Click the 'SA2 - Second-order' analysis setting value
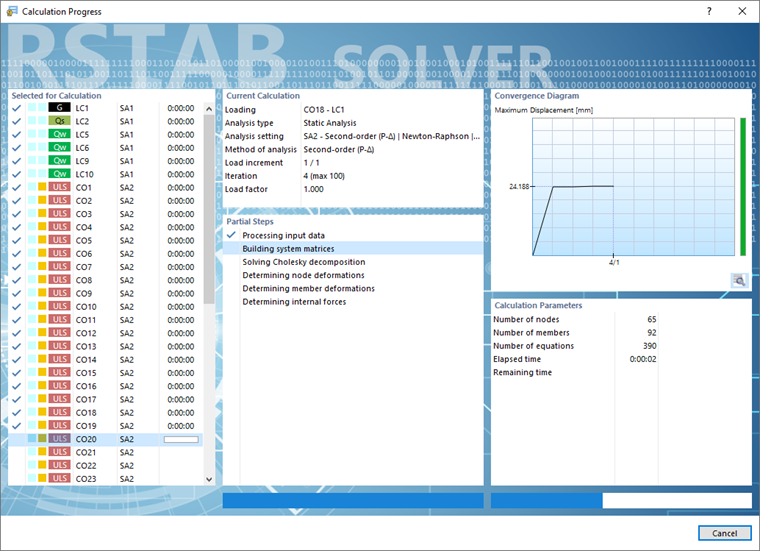 coord(392,136)
